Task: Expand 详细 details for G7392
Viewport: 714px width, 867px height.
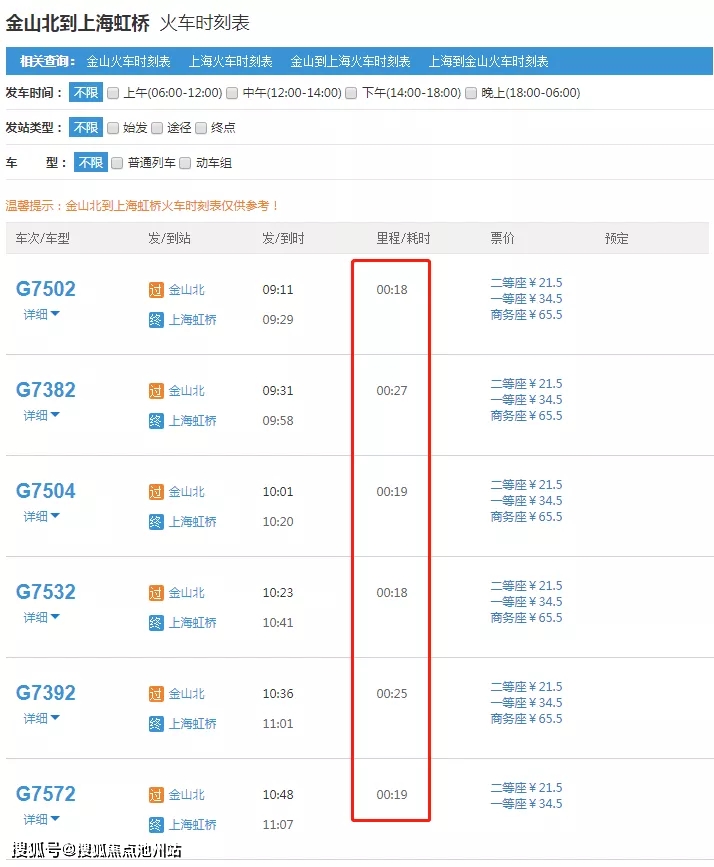Action: coord(41,718)
